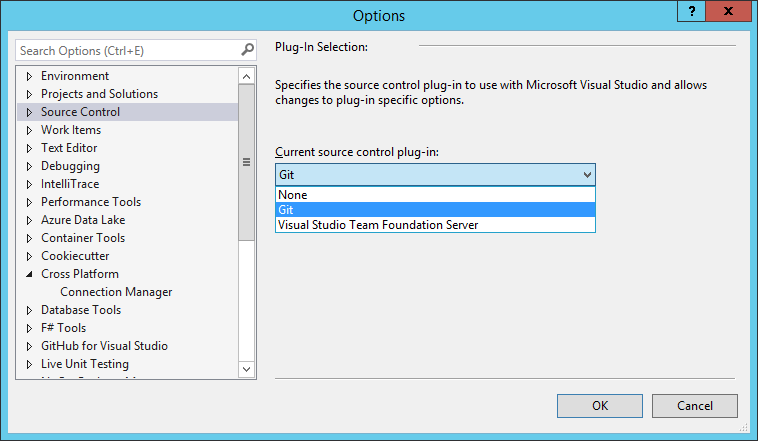Expand the Projects and Solutions node
Screen dimensions: 758x441
(x=29, y=94)
